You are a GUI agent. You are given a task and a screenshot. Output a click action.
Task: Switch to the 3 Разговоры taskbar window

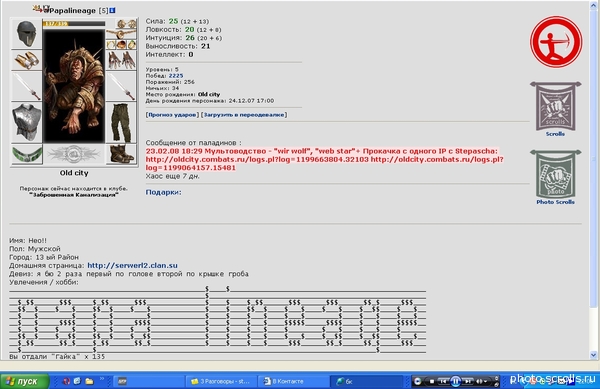[x=221, y=381]
